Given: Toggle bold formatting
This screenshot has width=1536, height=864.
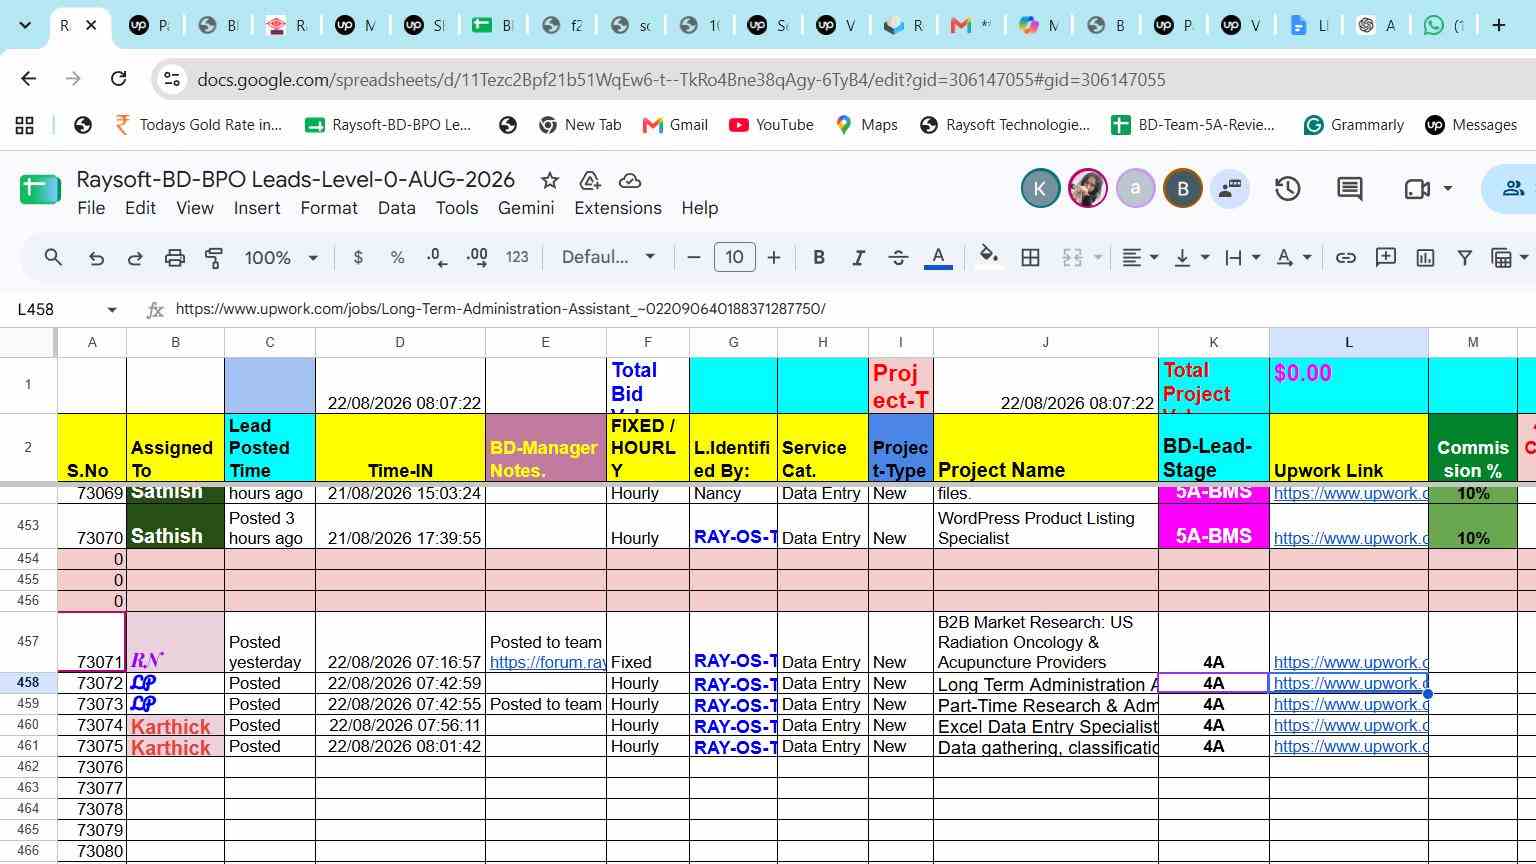Looking at the screenshot, I should click(819, 258).
